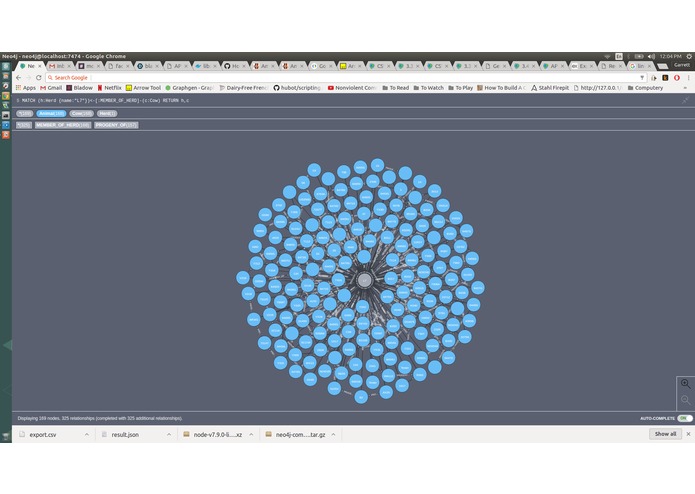Expand the To Play bookmarks folder
The width and height of the screenshot is (695, 494).
pos(461,88)
